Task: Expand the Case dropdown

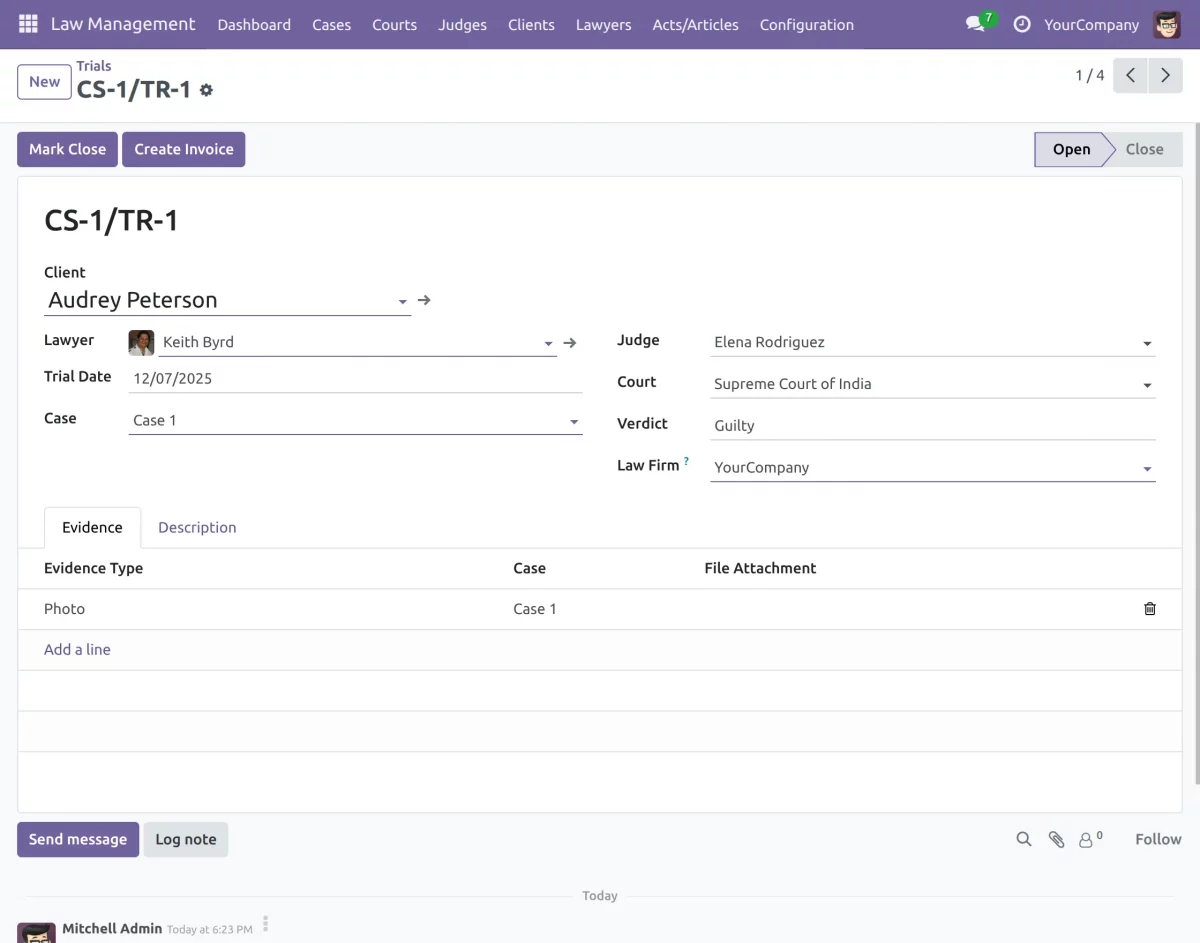Action: tap(574, 422)
